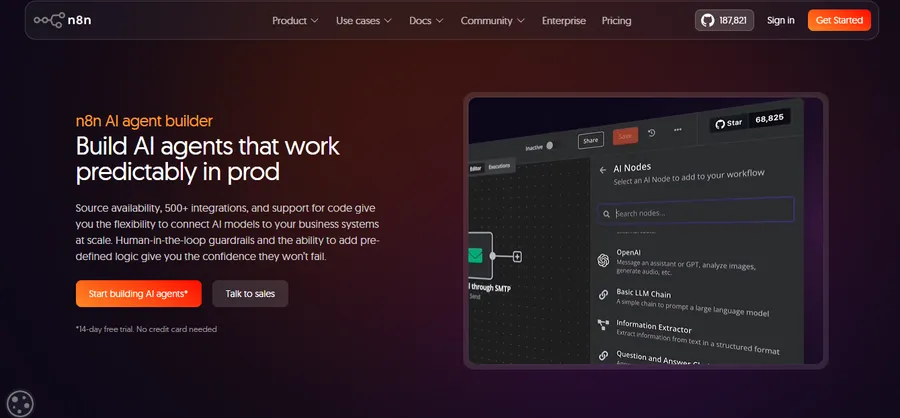Click the search magnifier icon in nodes panel
This screenshot has height=418, width=900.
[x=606, y=214]
